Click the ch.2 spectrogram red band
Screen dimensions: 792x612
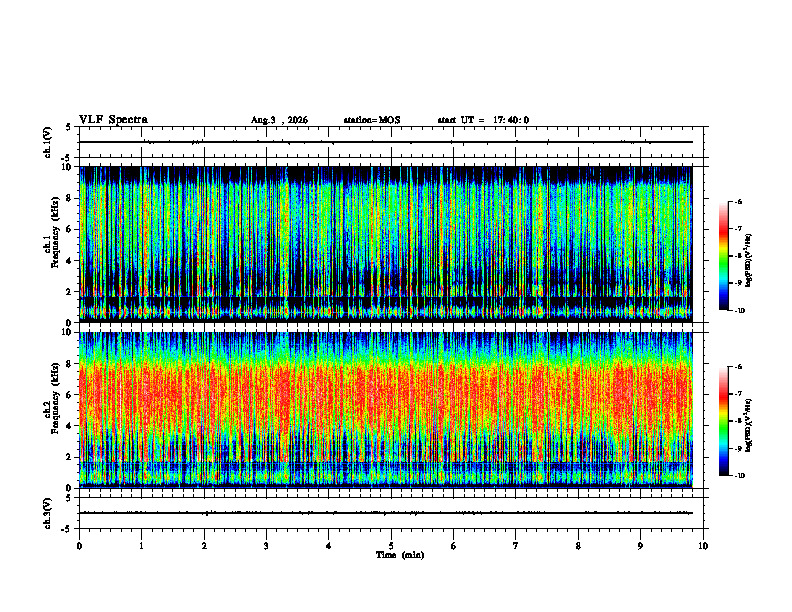386,395
